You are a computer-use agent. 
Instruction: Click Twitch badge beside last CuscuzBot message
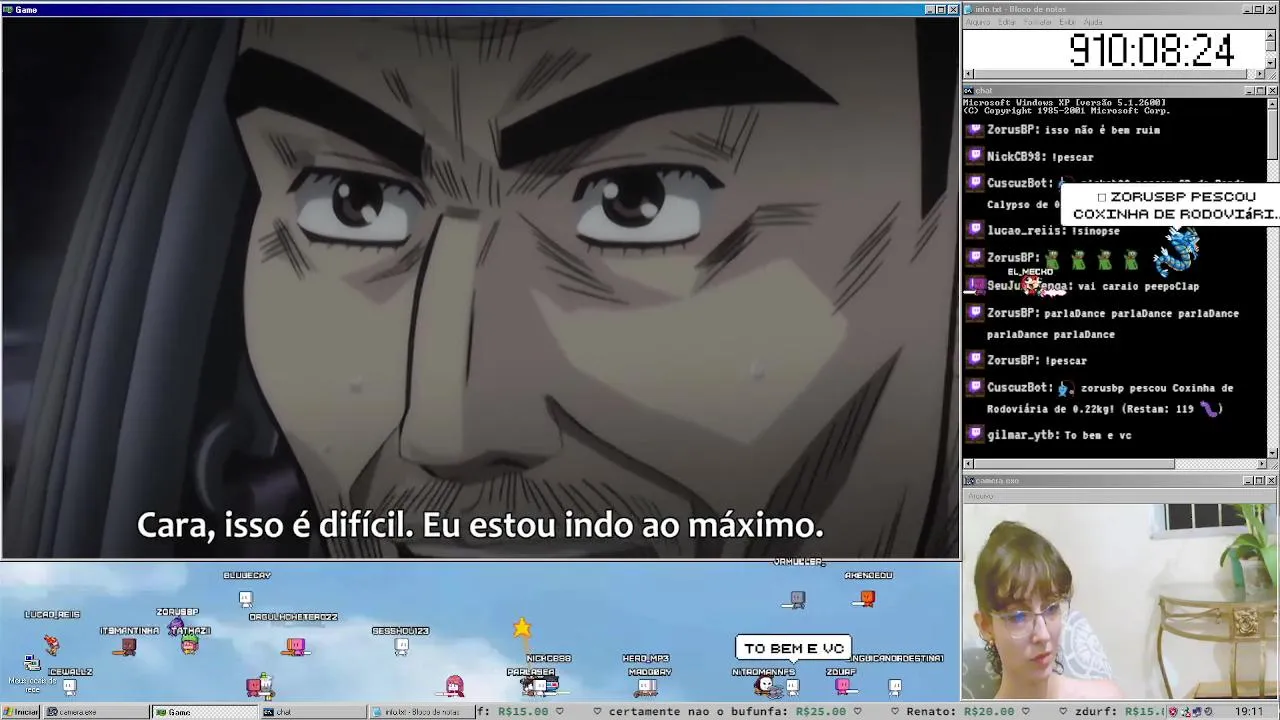tap(975, 387)
